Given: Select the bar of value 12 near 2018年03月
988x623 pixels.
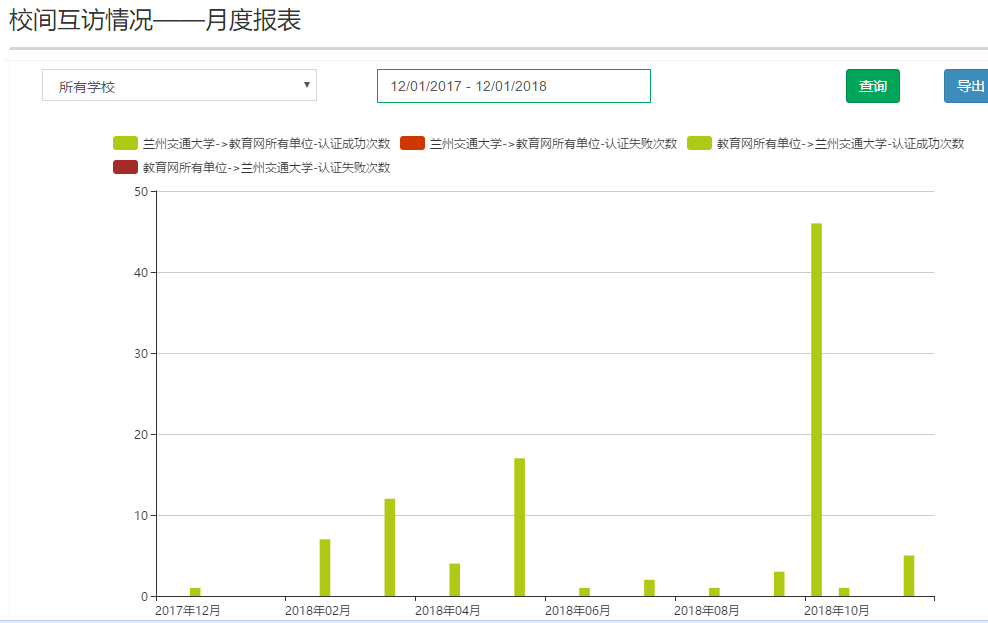Looking at the screenshot, I should pos(390,547).
